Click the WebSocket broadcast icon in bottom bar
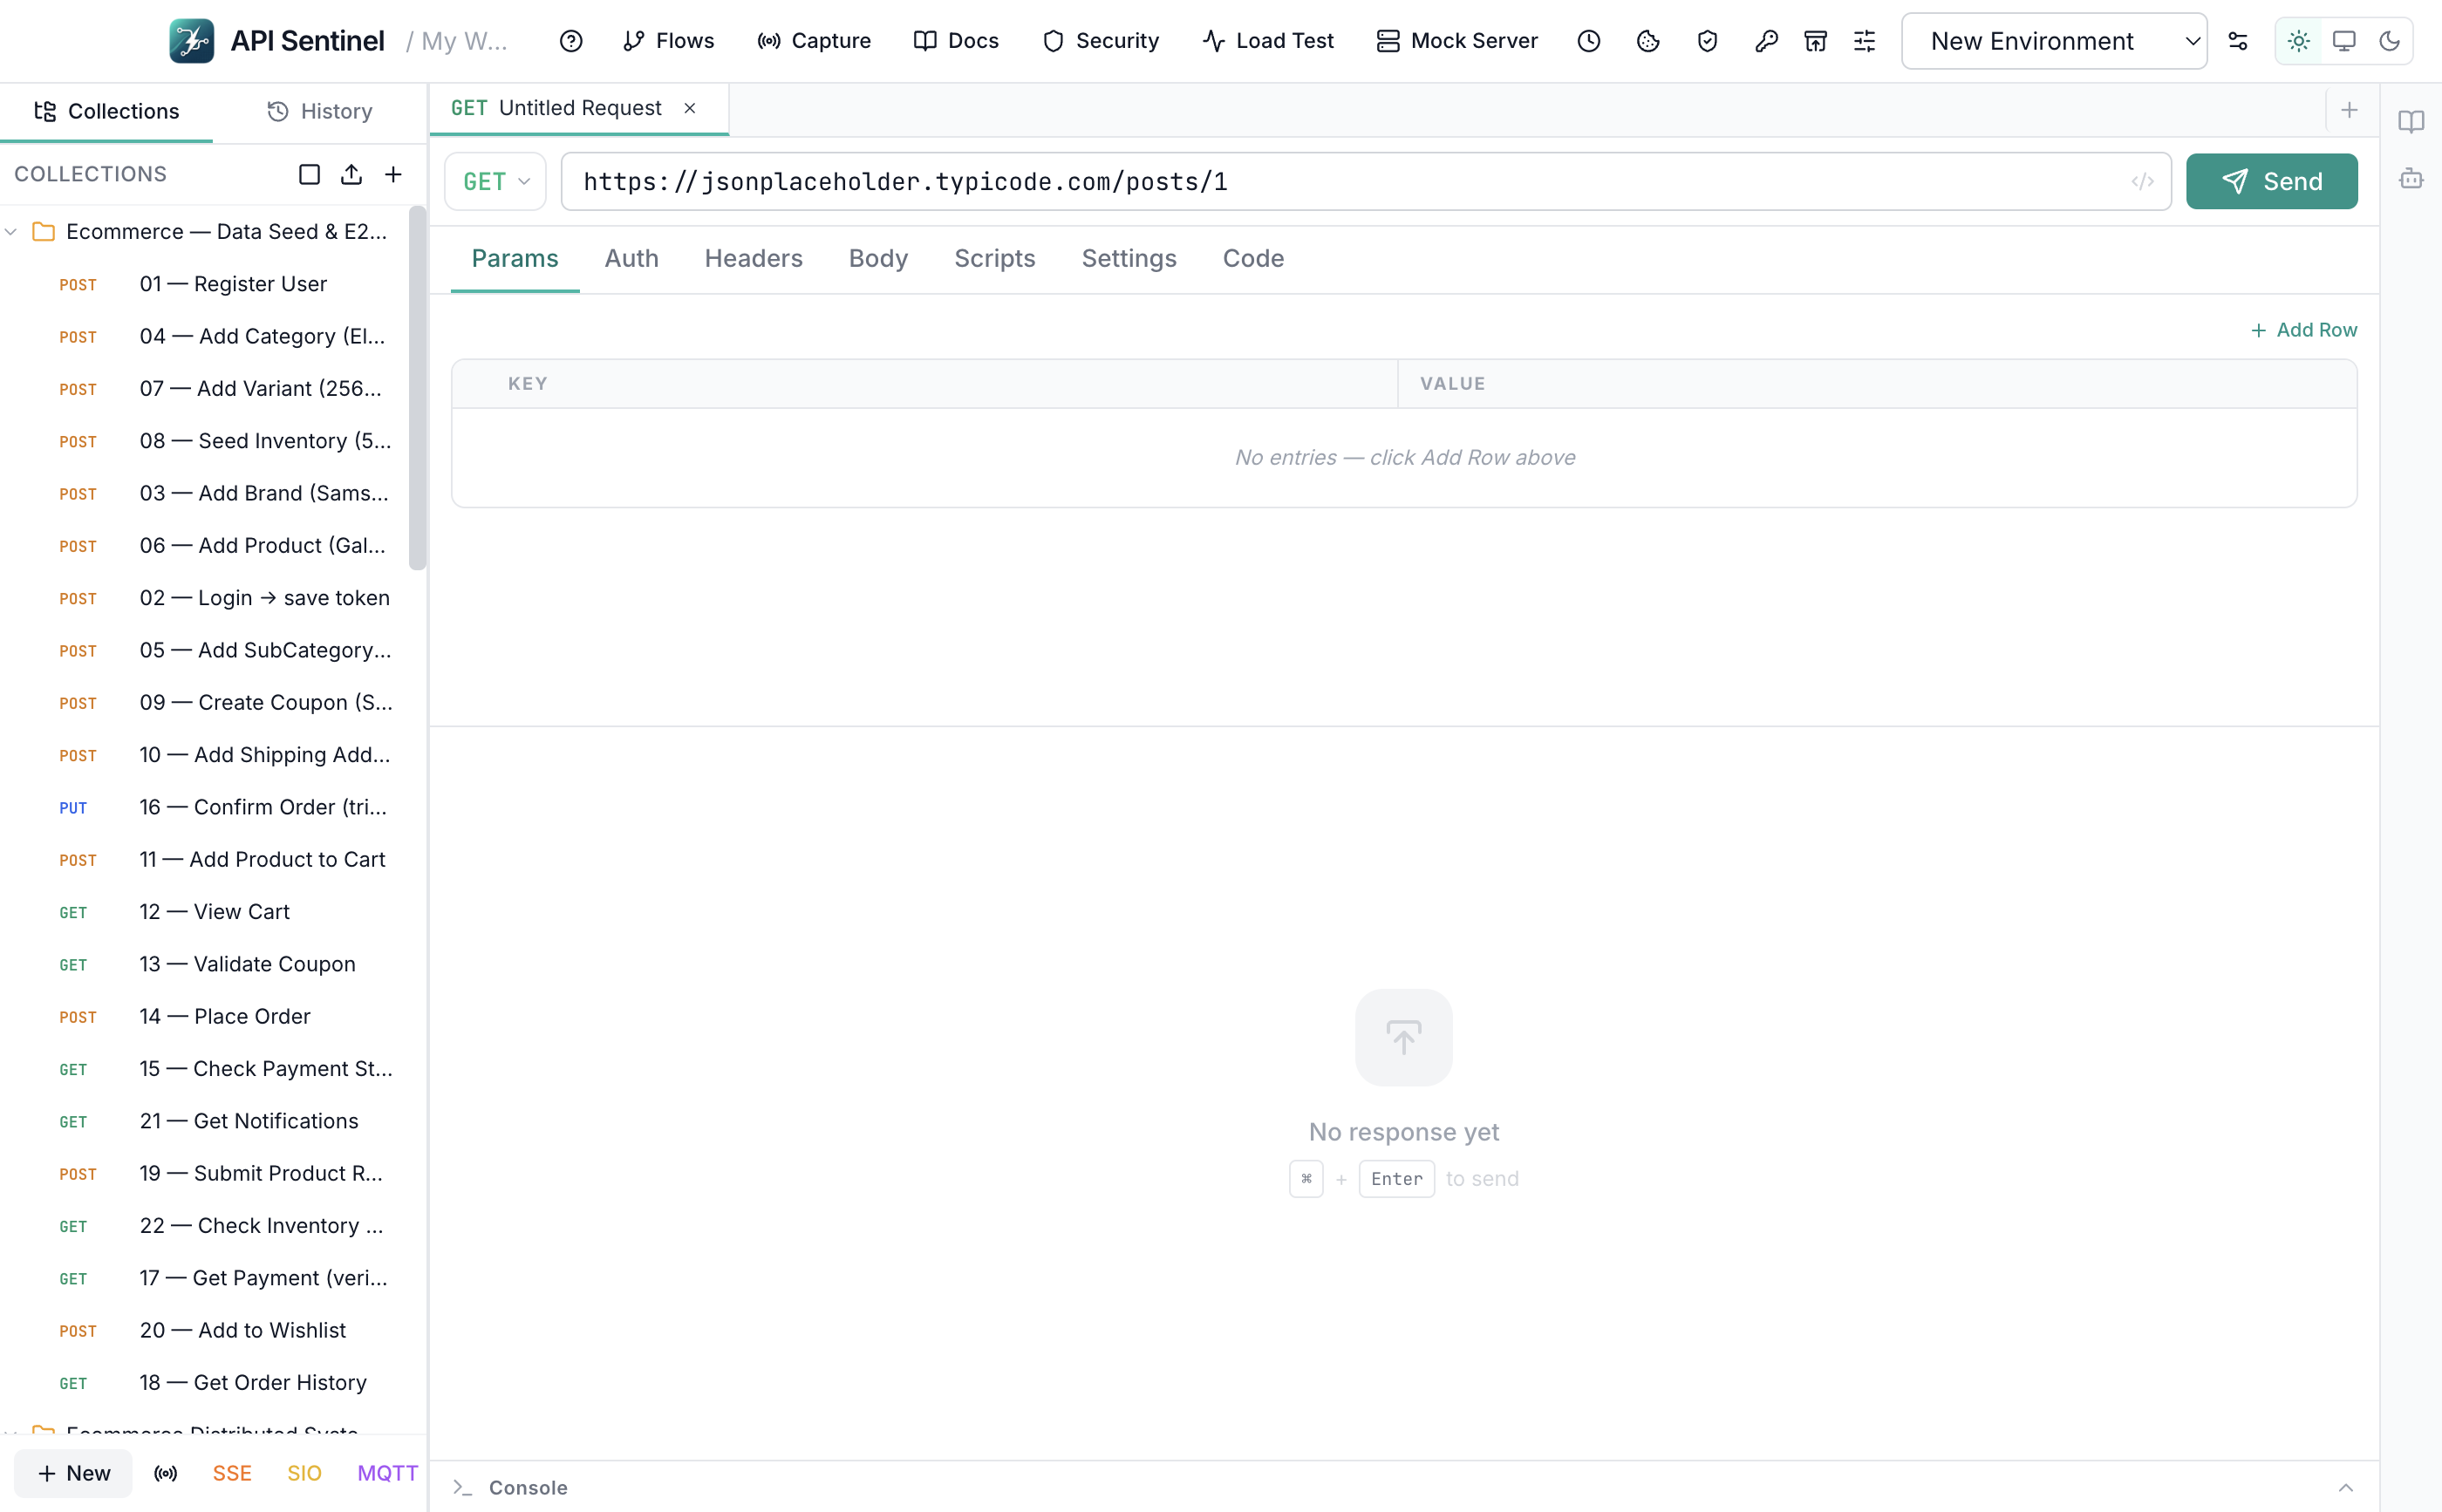Viewport: 2442px width, 1512px height. [166, 1473]
